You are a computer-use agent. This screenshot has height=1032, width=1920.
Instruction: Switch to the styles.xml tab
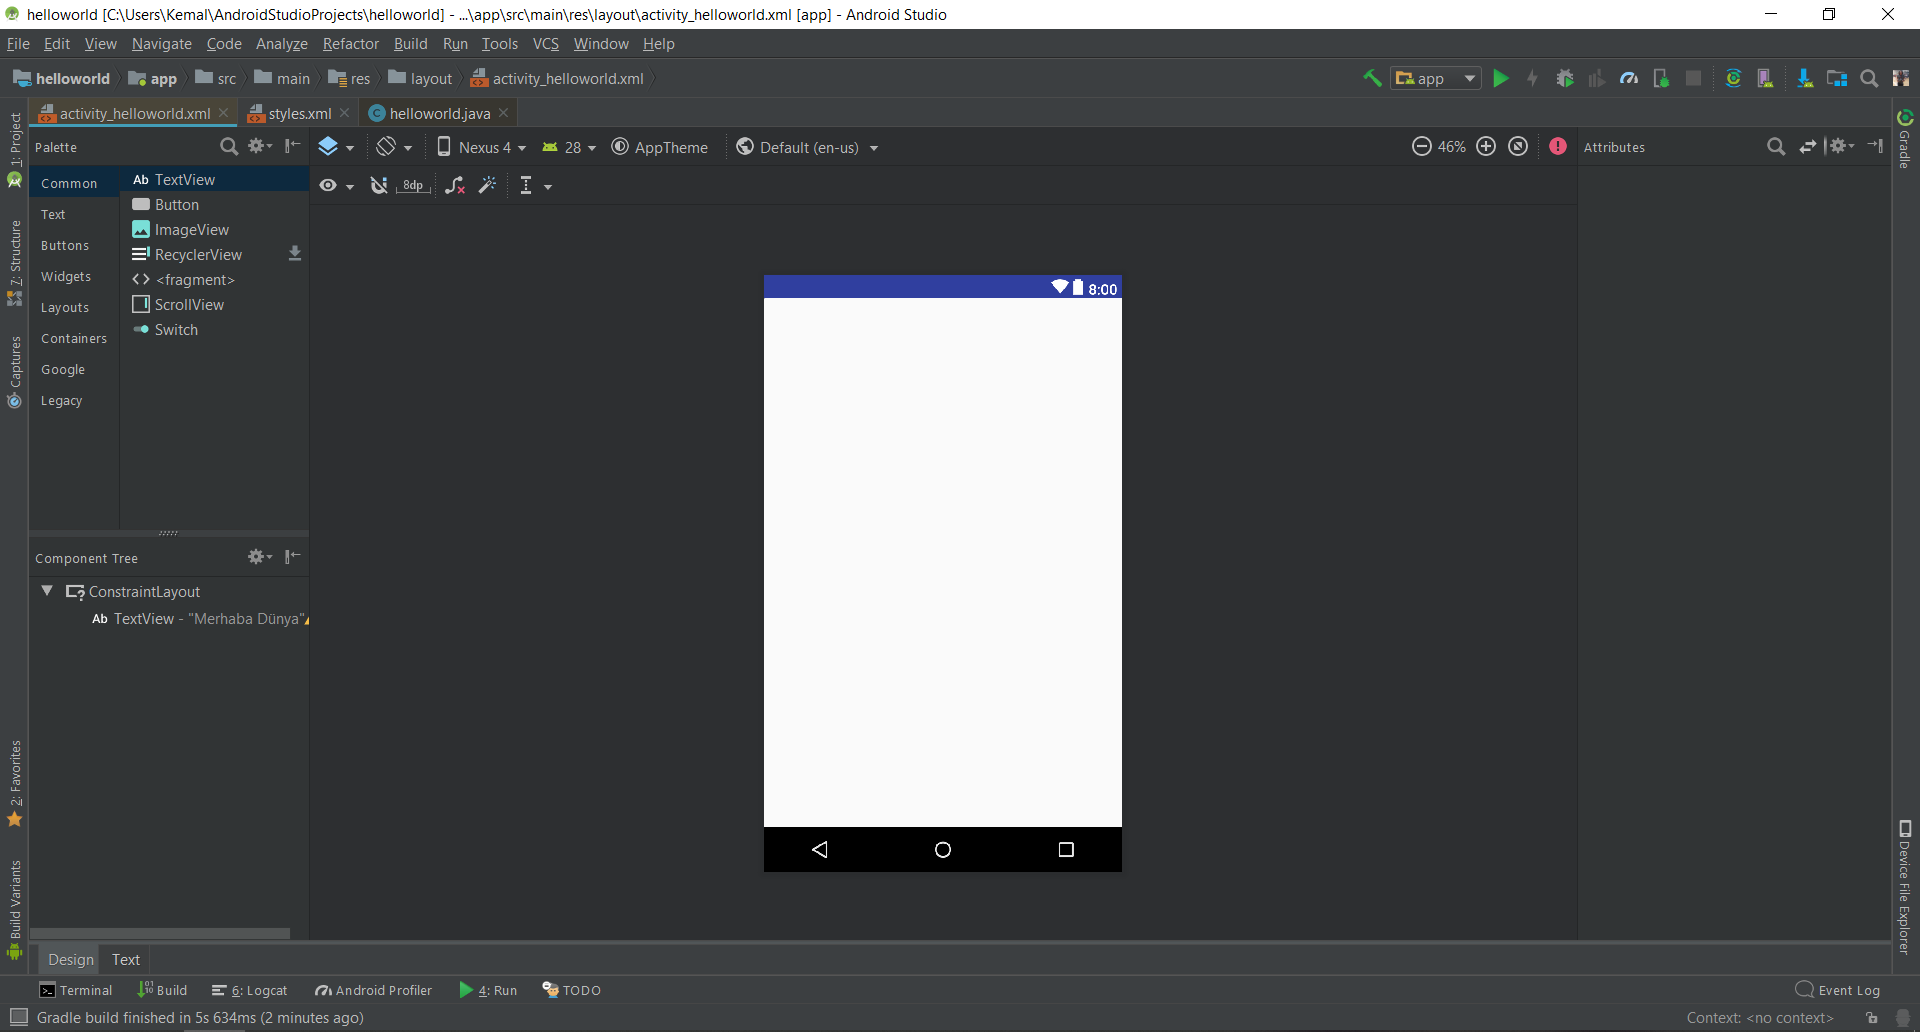[299, 113]
